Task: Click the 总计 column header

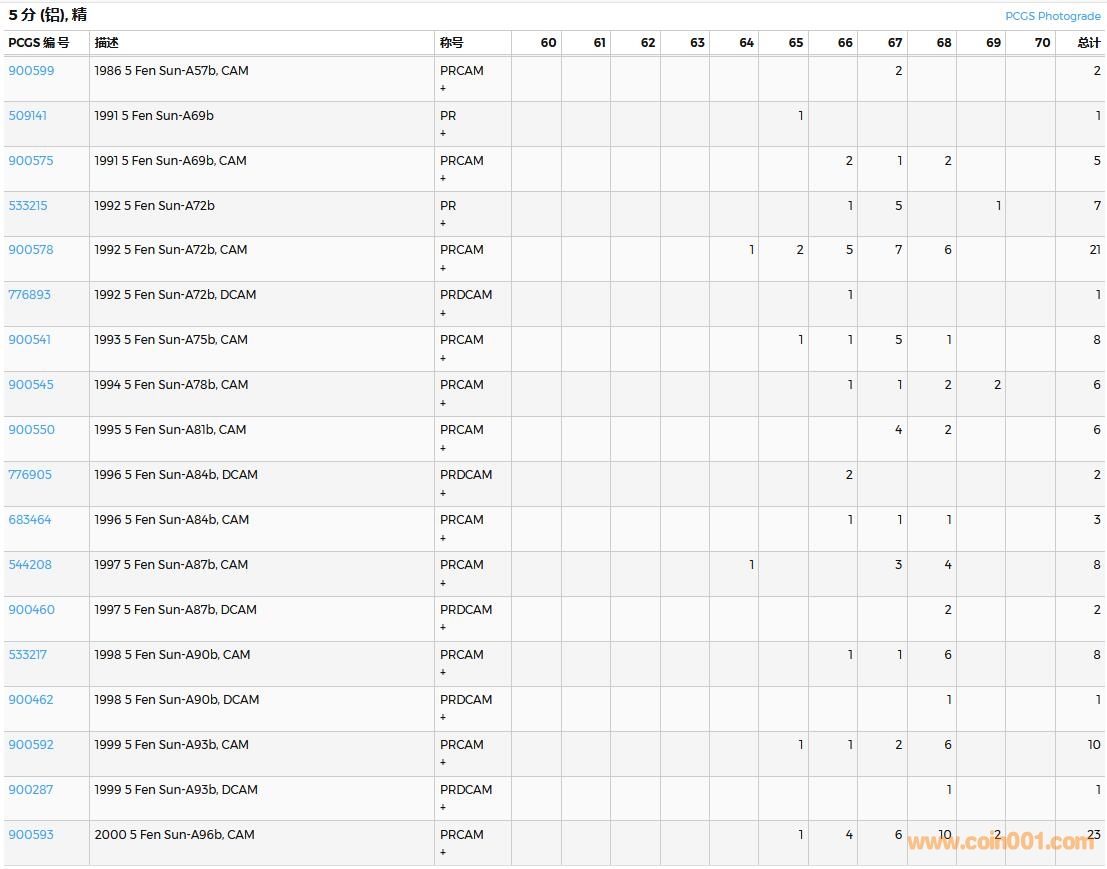Action: pyautogui.click(x=1088, y=43)
